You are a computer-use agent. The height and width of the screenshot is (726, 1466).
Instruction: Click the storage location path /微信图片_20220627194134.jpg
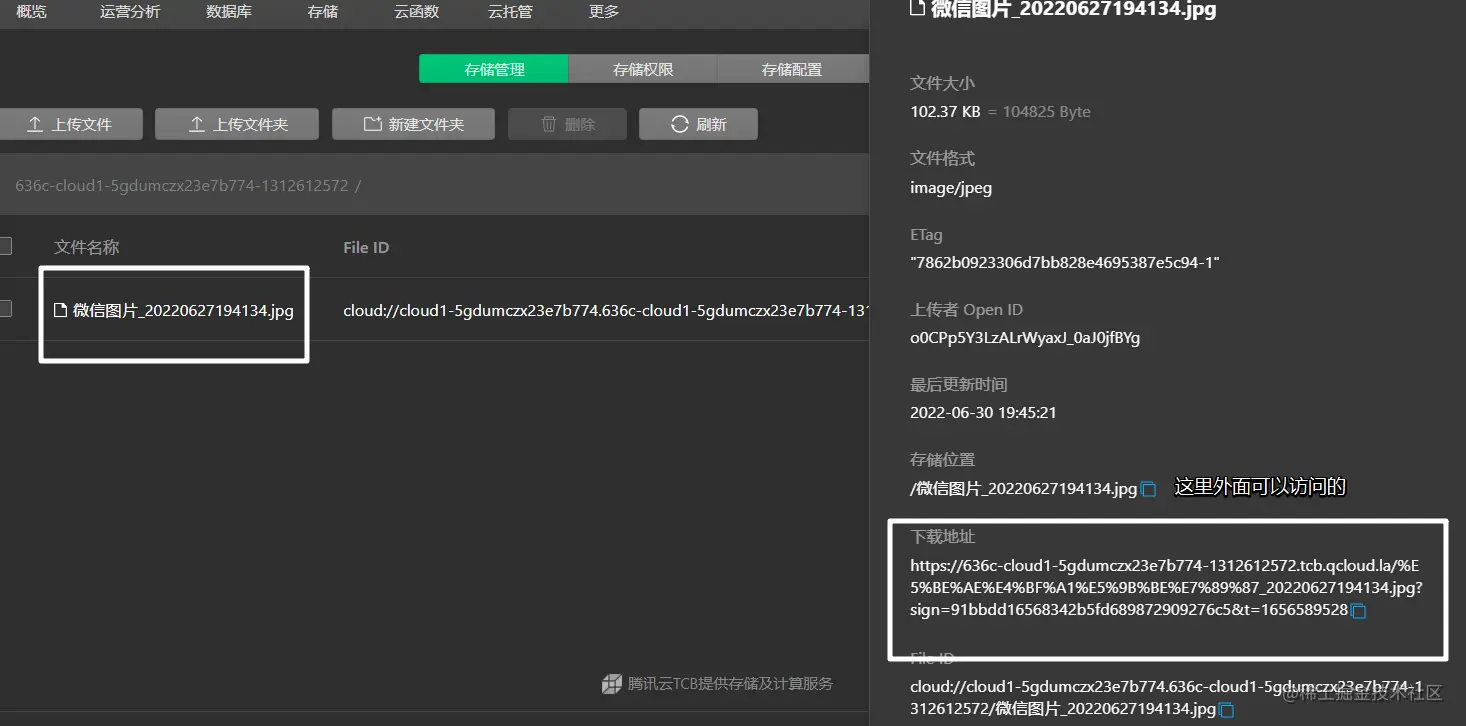pos(1023,489)
